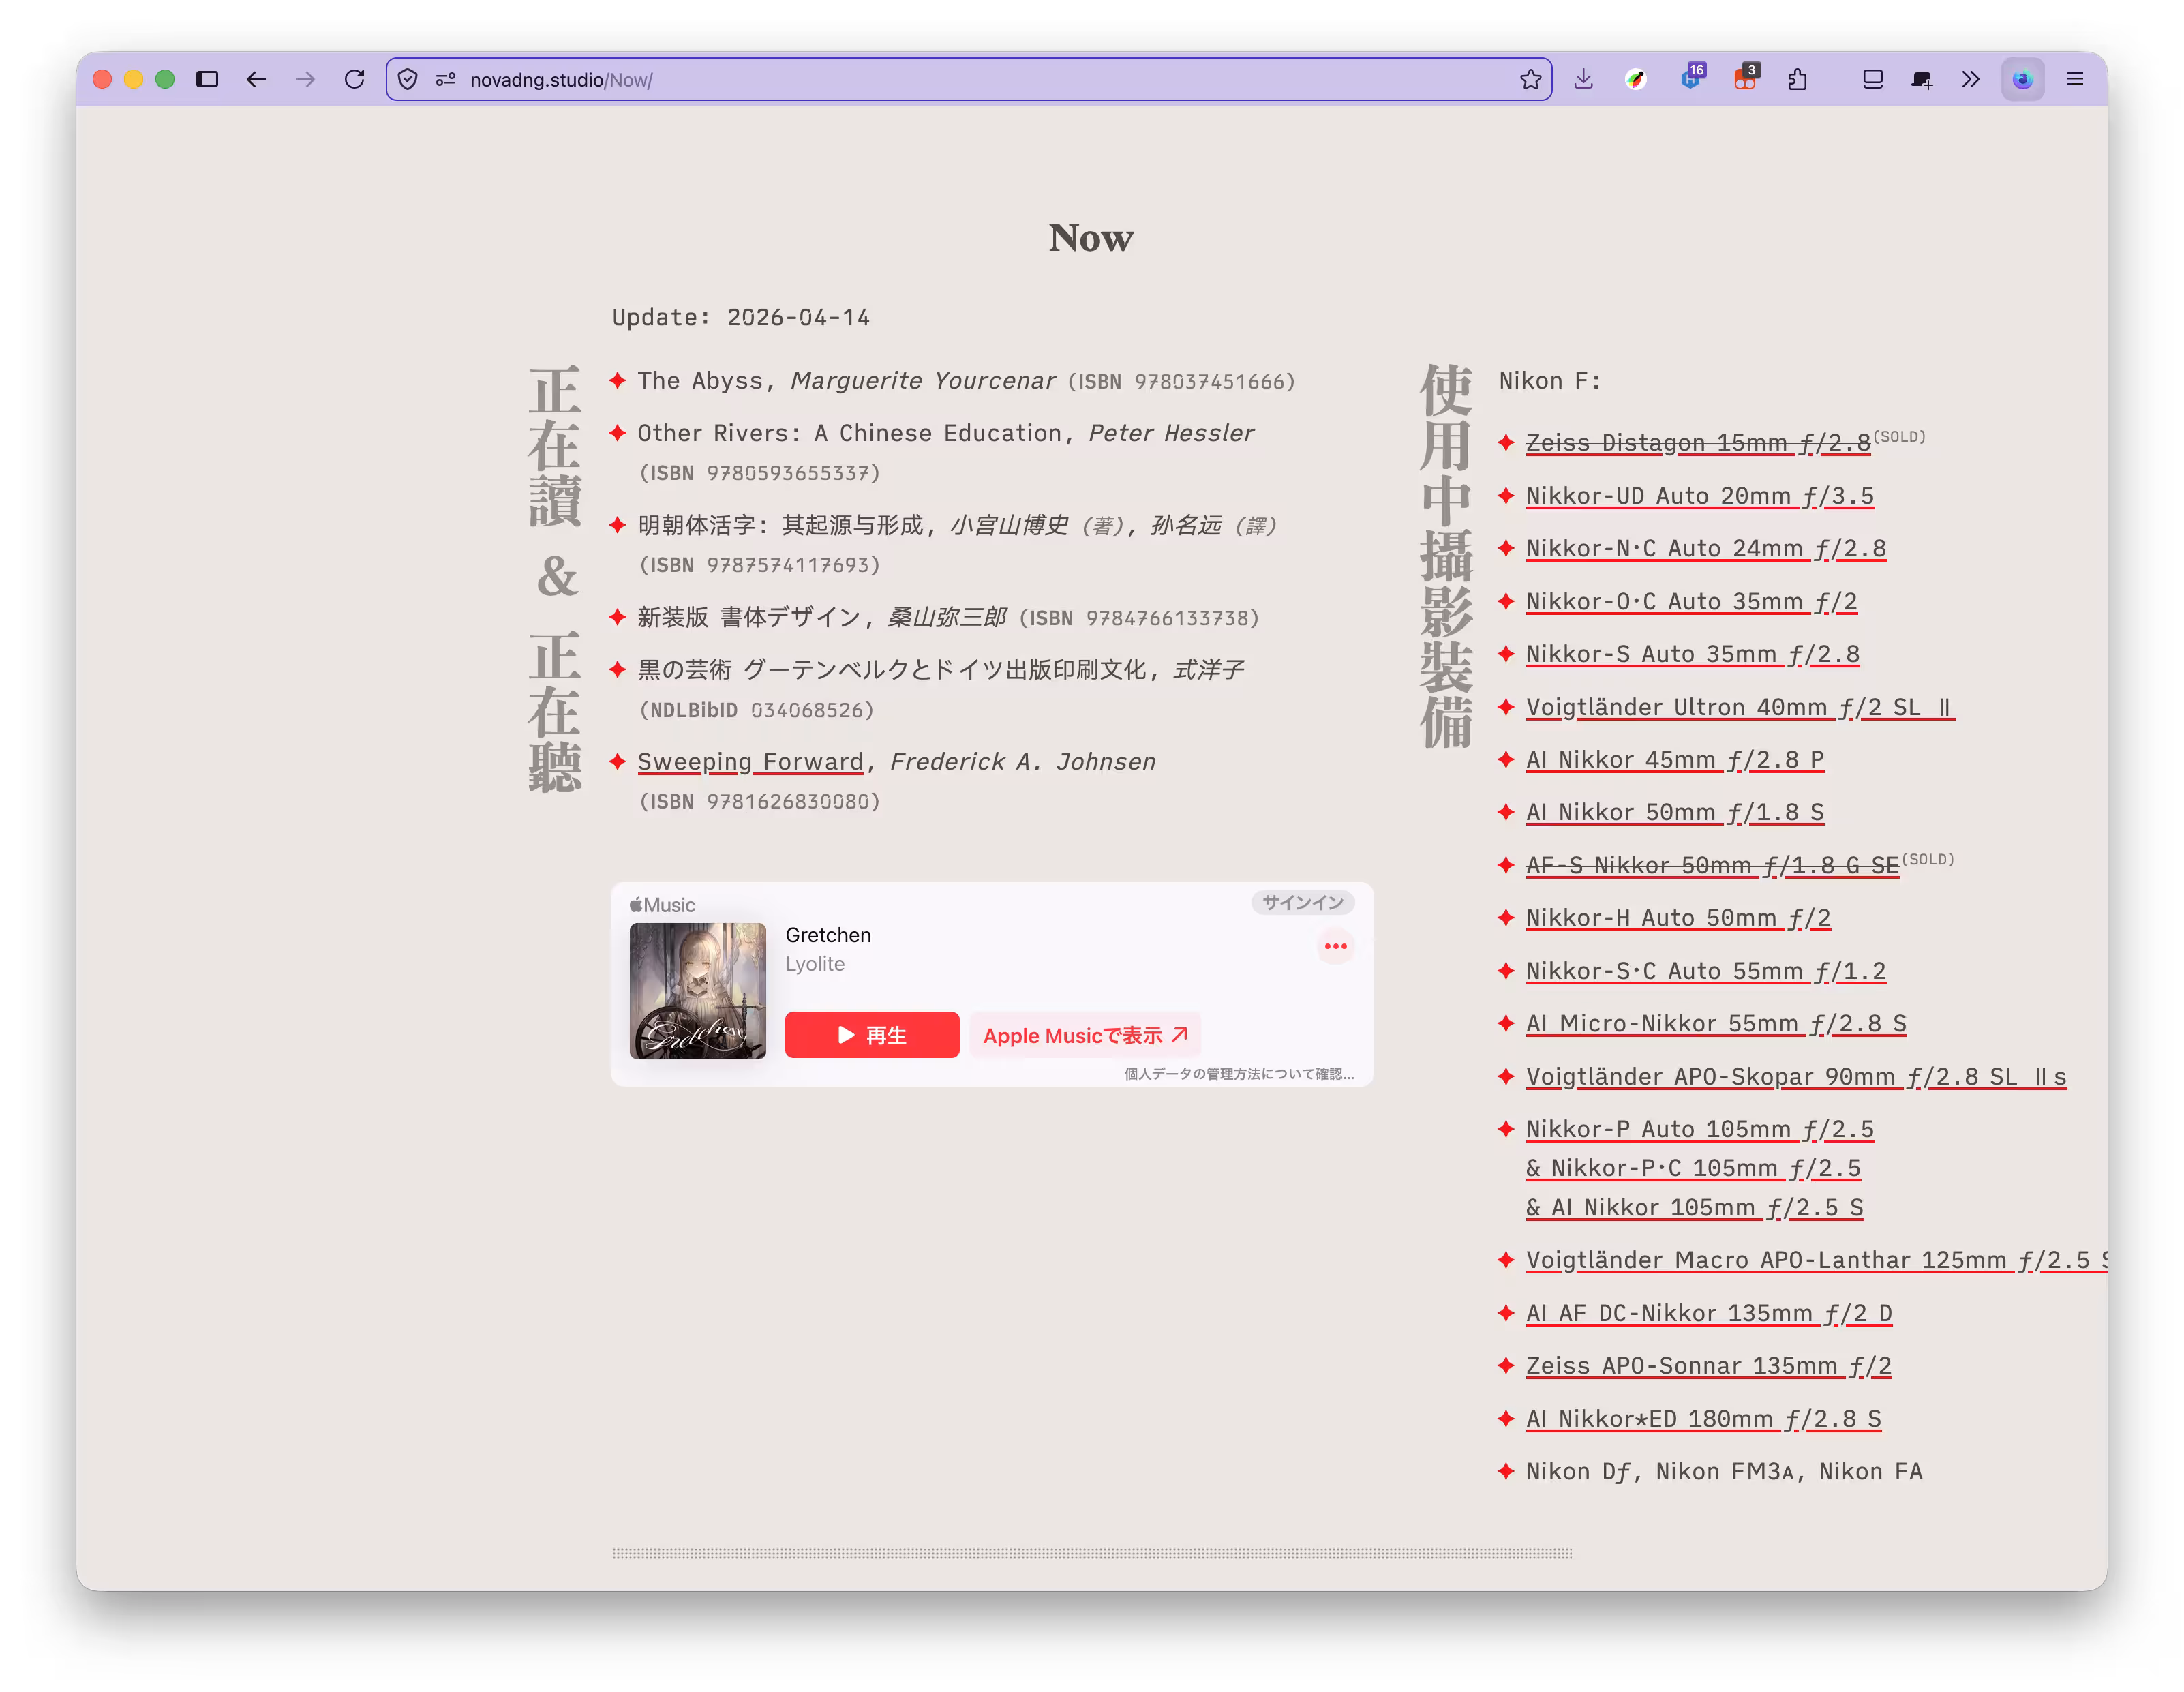Click the Gretchen album cover thumbnail

pos(697,990)
